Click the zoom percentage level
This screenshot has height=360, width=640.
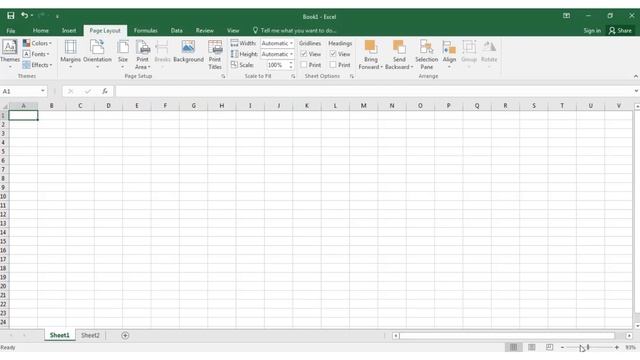point(630,348)
